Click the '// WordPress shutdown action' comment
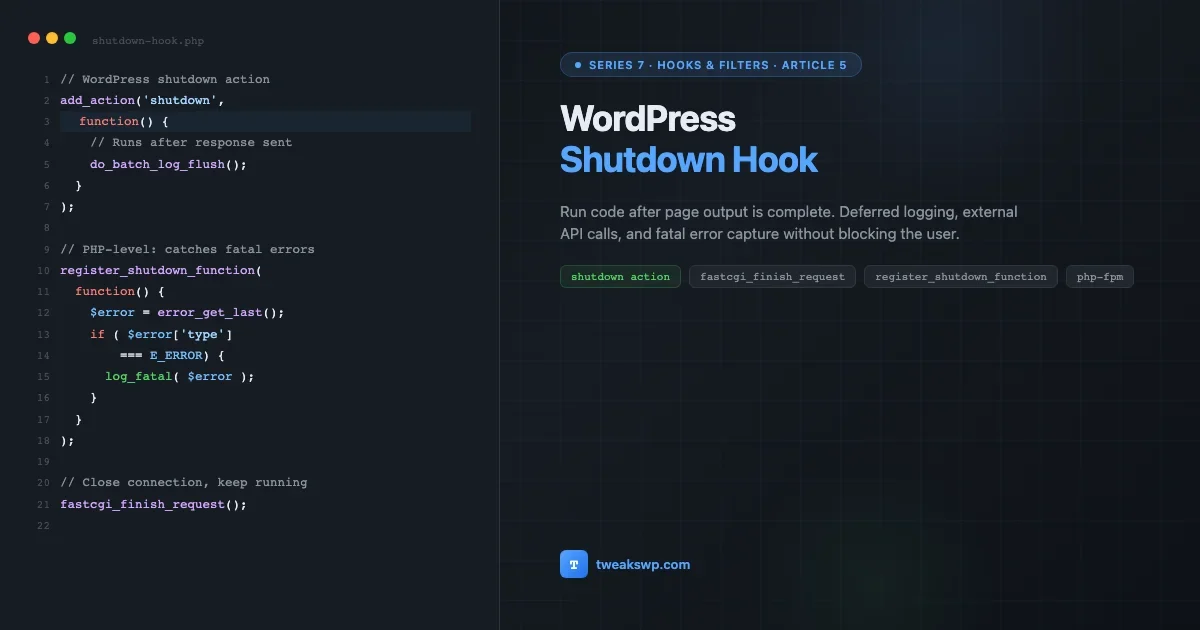This screenshot has height=630, width=1200. pyautogui.click(x=165, y=79)
